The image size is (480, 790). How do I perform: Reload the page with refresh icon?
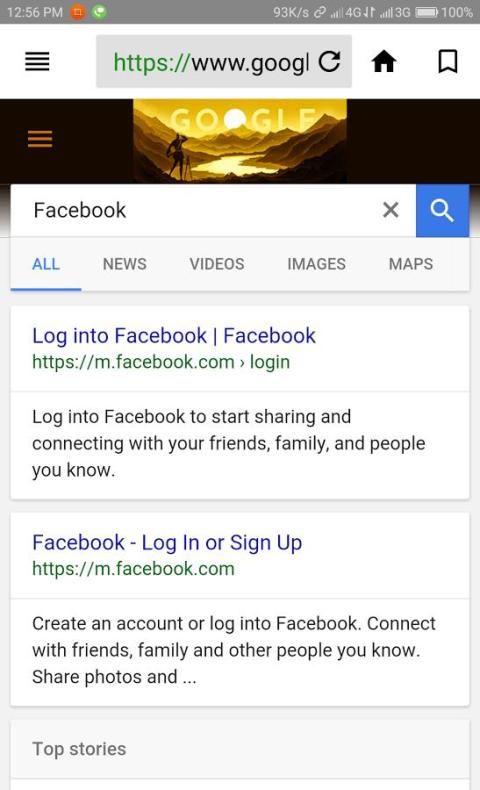pyautogui.click(x=330, y=62)
